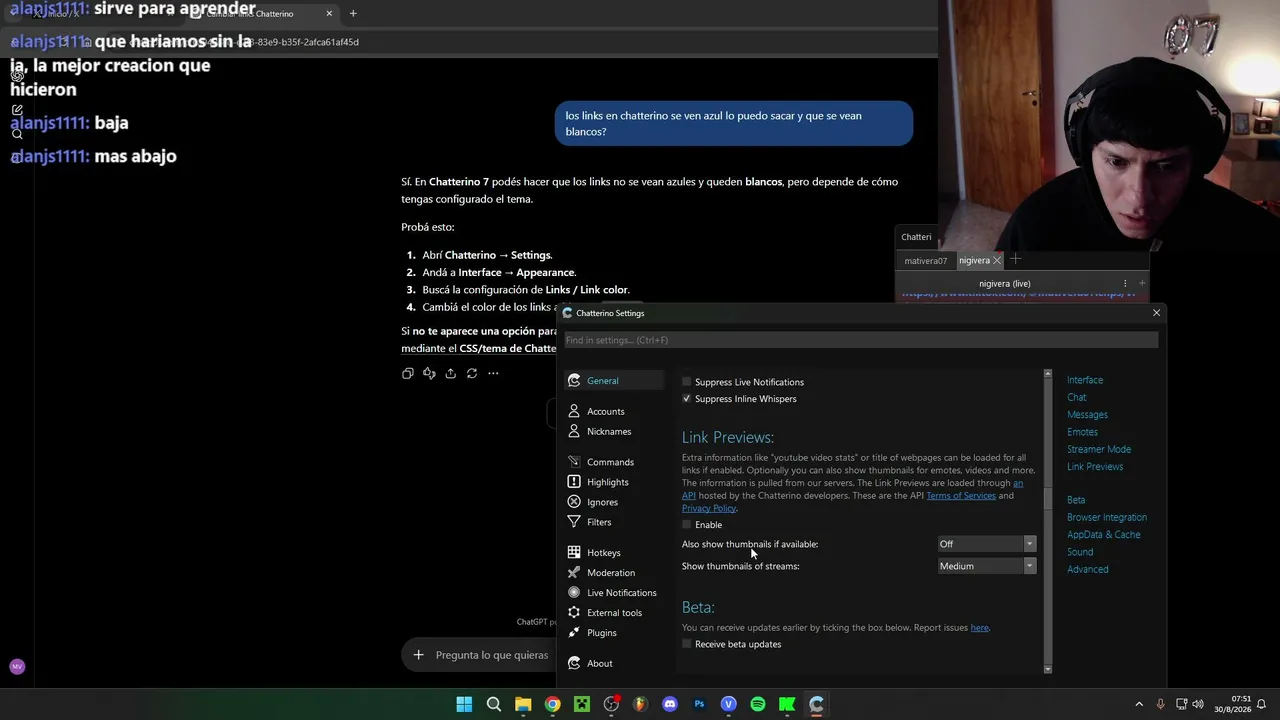1280x720 pixels.
Task: Open the General settings page icon
Action: 574,381
